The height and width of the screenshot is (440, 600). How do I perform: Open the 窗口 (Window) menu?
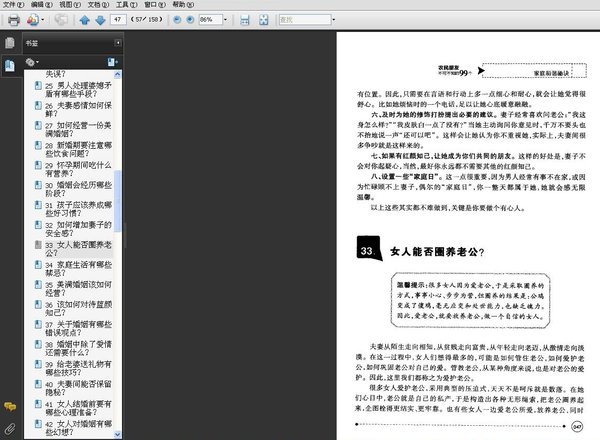point(155,5)
